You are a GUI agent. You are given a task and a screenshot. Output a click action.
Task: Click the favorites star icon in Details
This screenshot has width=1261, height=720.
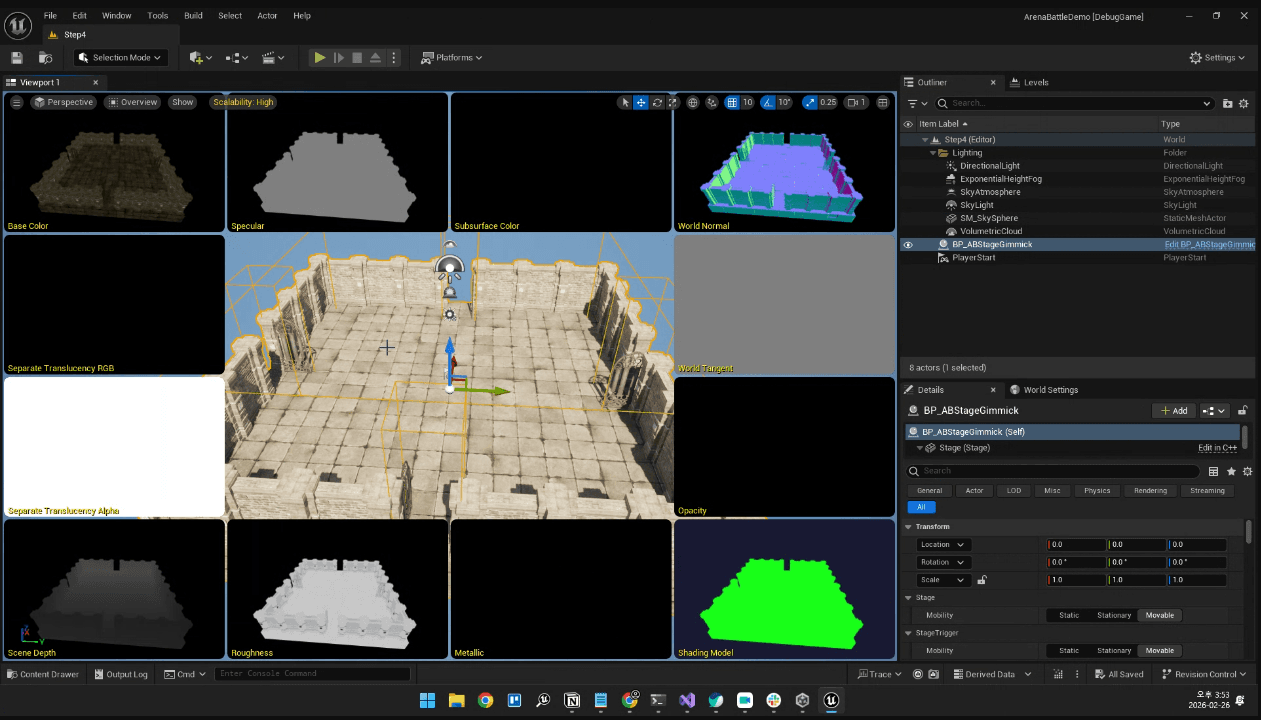point(1231,471)
